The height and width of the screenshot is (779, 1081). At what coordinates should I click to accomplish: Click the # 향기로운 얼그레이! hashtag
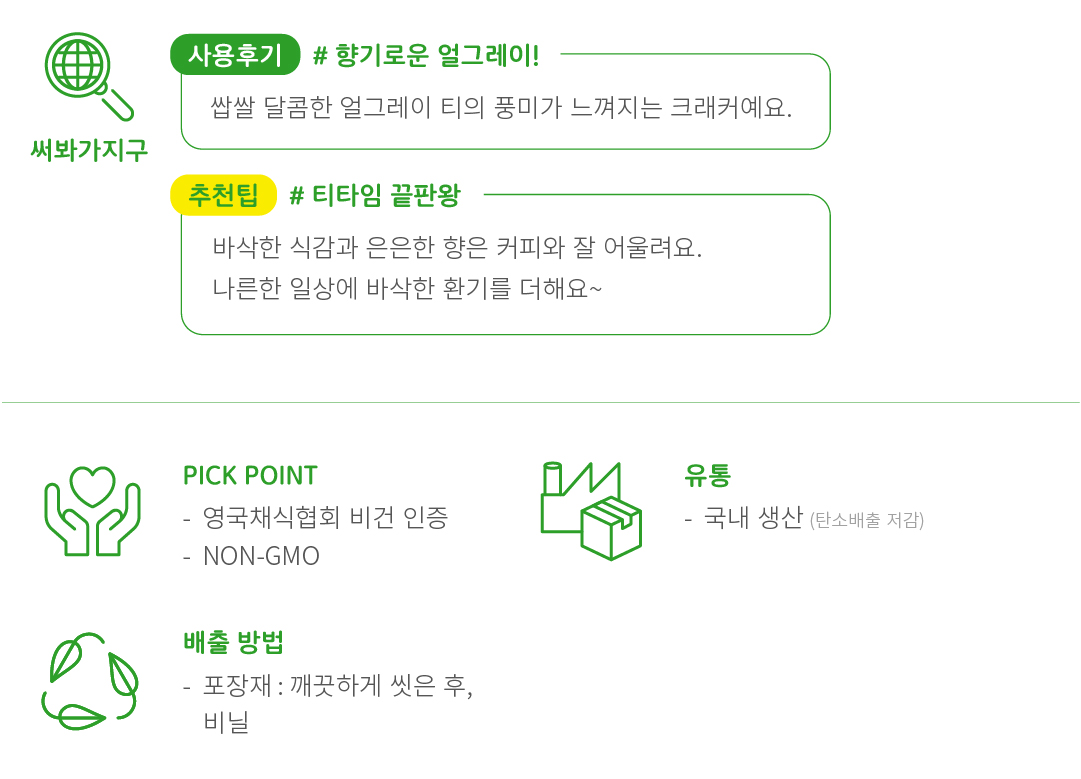point(426,56)
